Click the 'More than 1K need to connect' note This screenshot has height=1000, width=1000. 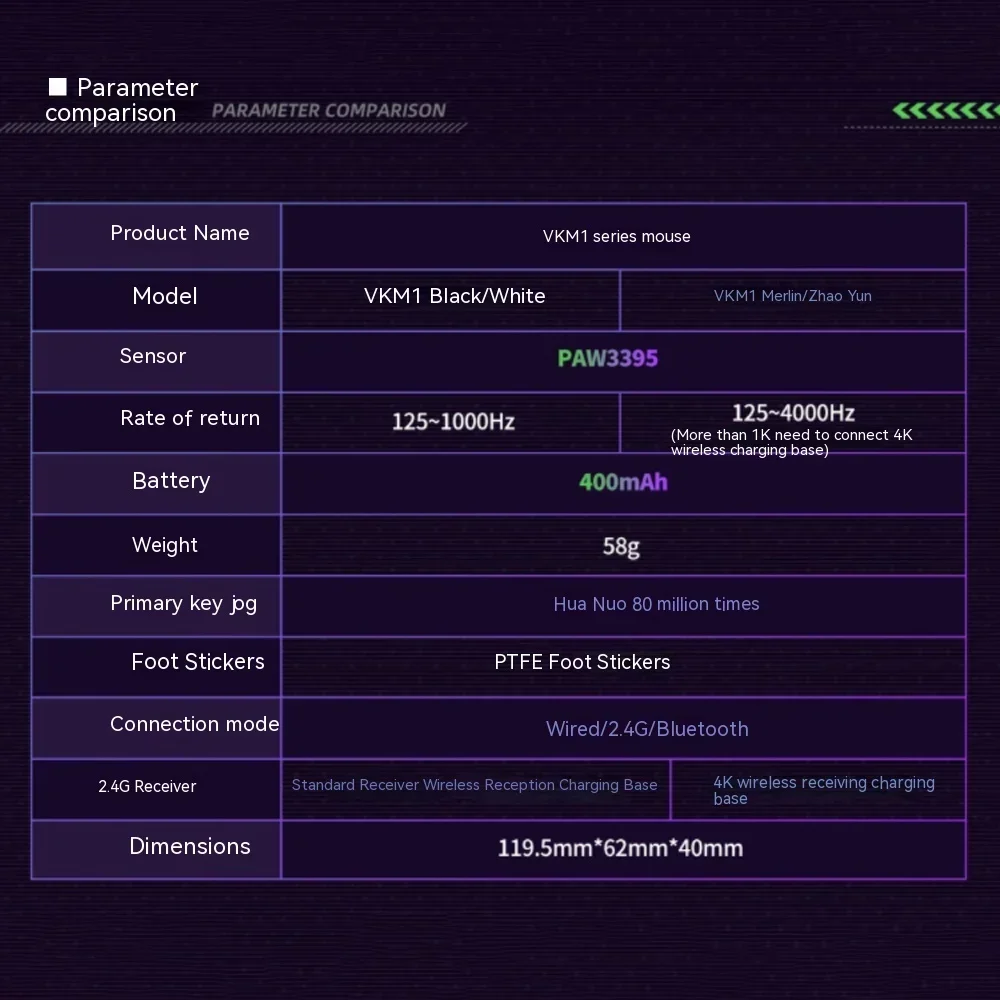click(x=791, y=442)
